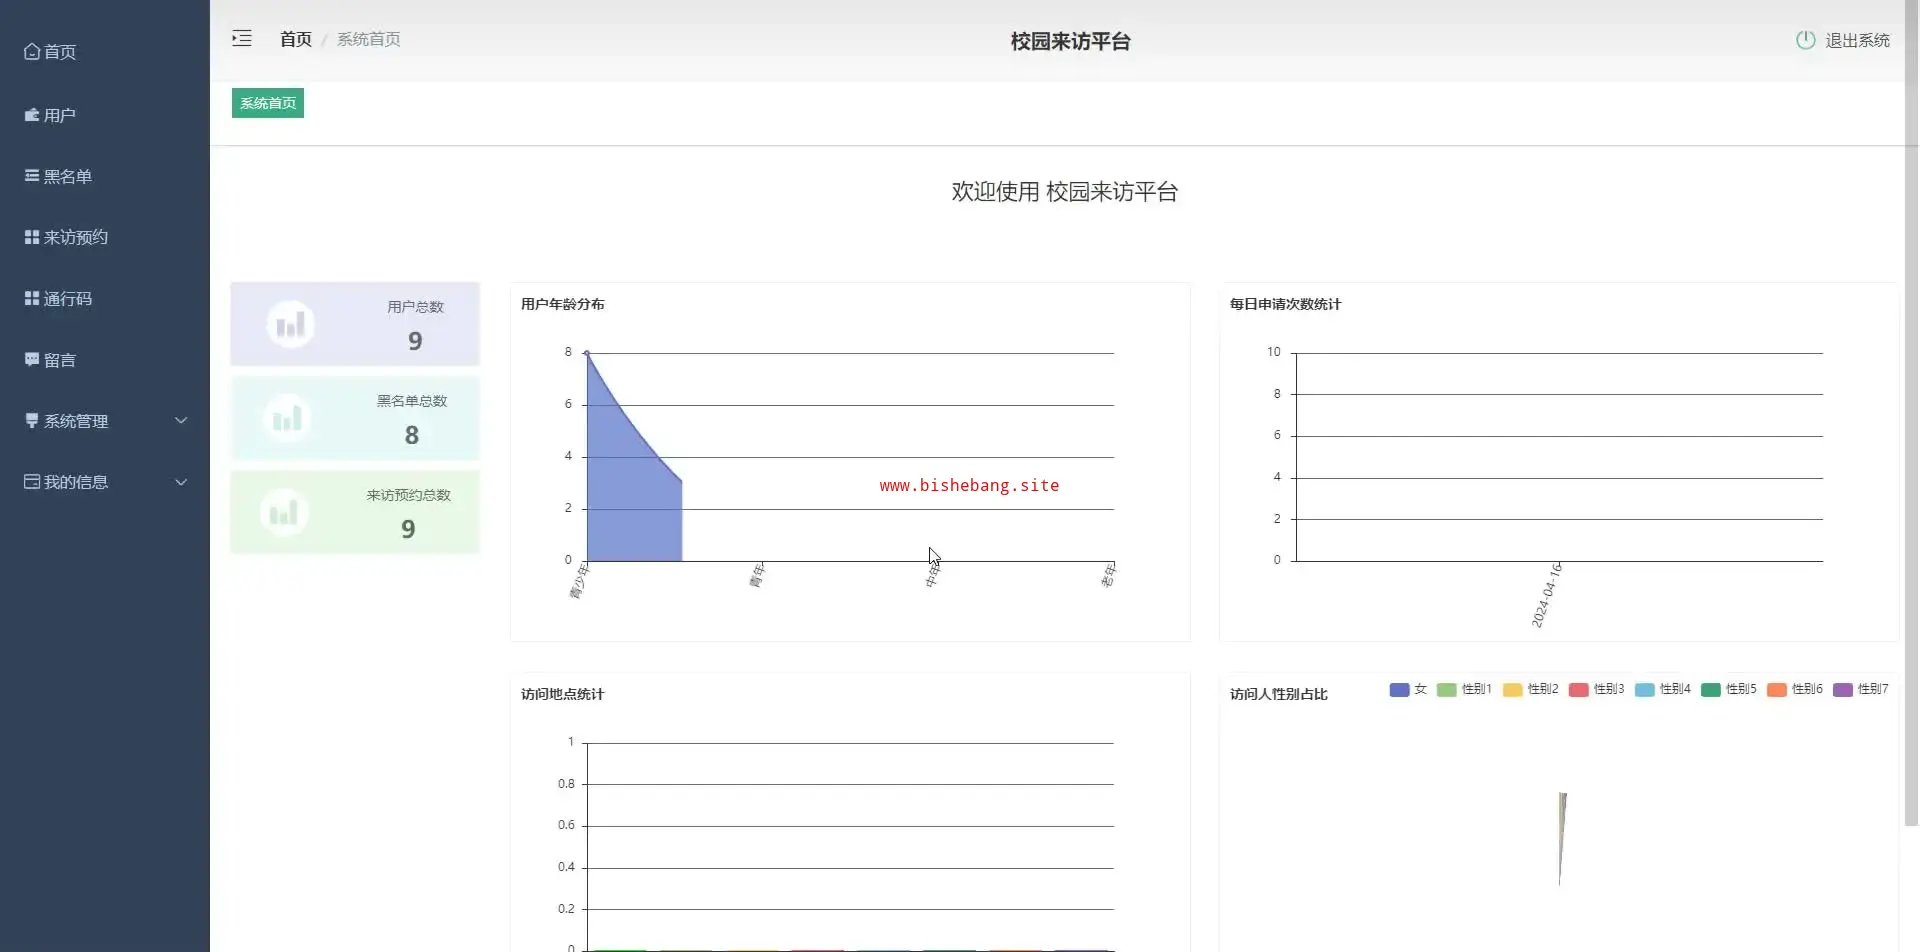Toggle the 性别1 legend swatch
Viewport: 1920px width, 952px height.
[x=1446, y=689]
